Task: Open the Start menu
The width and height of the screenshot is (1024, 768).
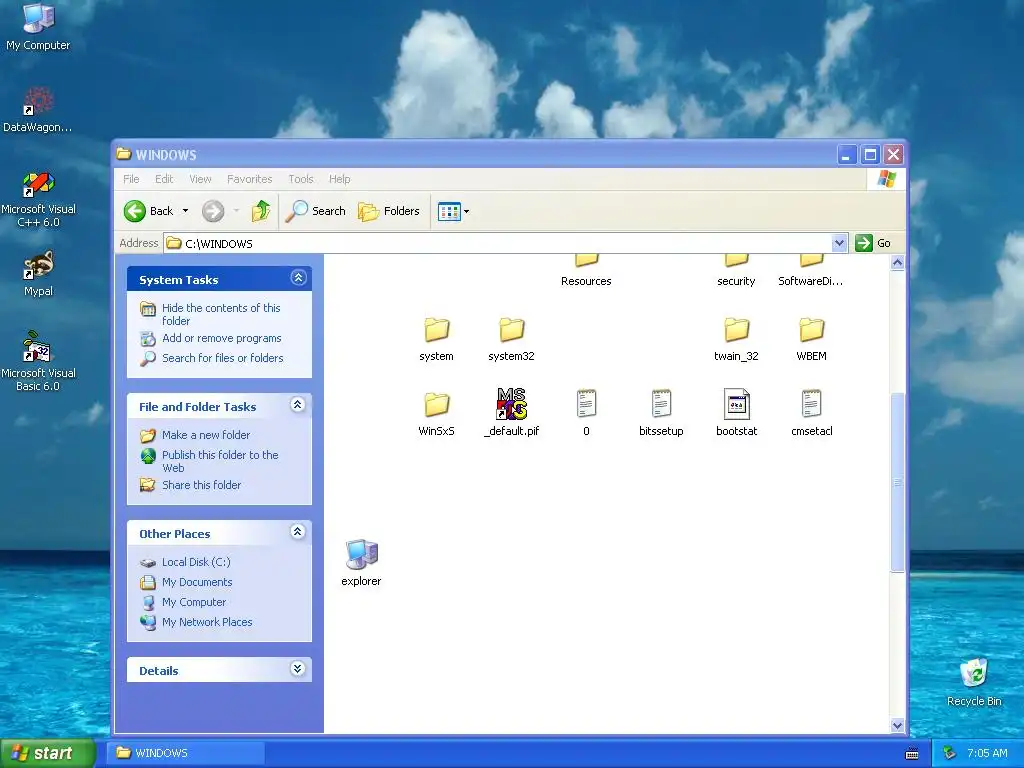Action: (47, 753)
